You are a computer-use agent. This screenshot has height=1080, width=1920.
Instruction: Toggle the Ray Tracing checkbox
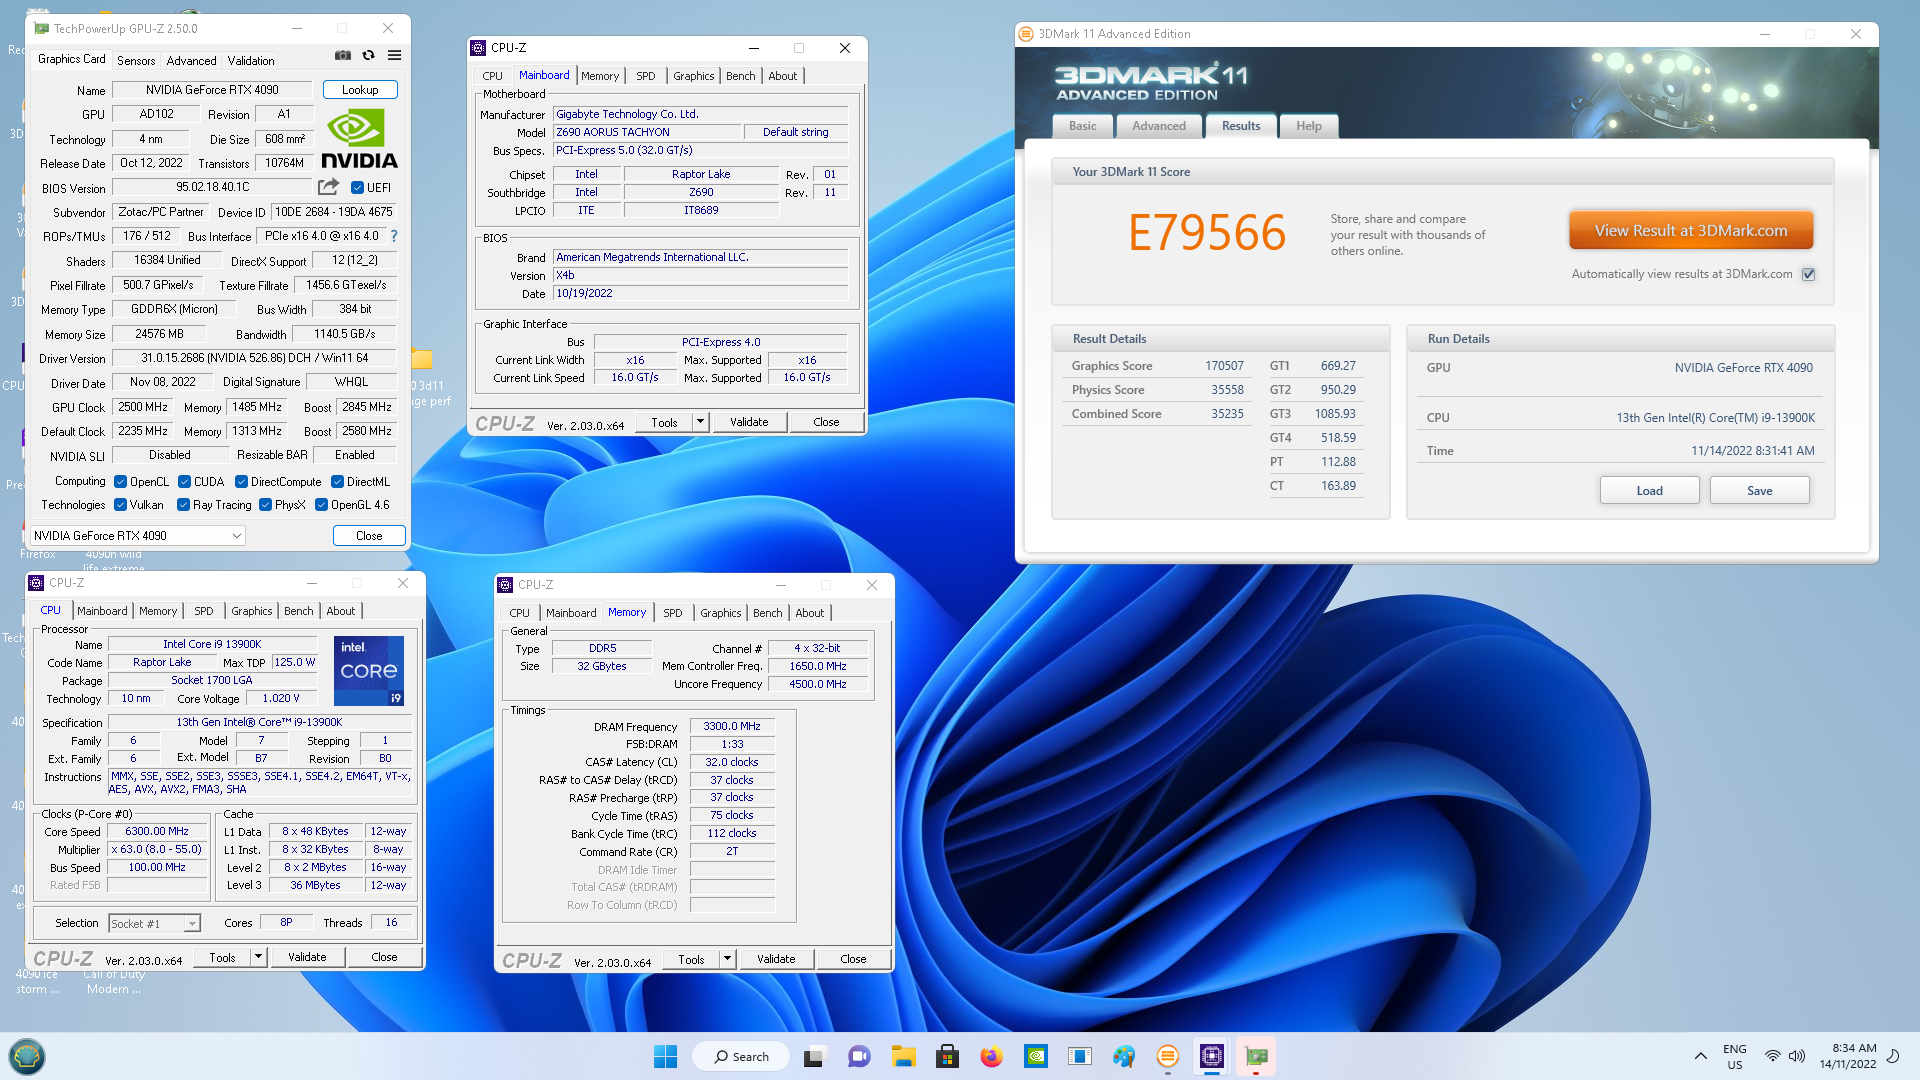[184, 505]
